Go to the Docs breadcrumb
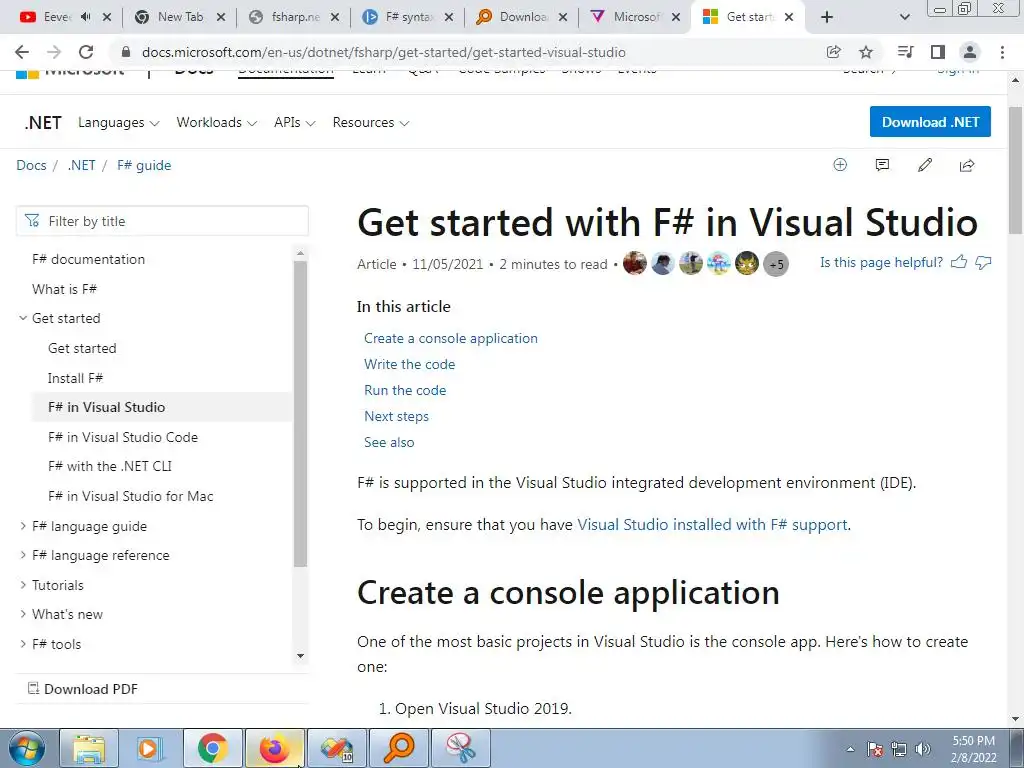Image resolution: width=1024 pixels, height=768 pixels. point(31,165)
